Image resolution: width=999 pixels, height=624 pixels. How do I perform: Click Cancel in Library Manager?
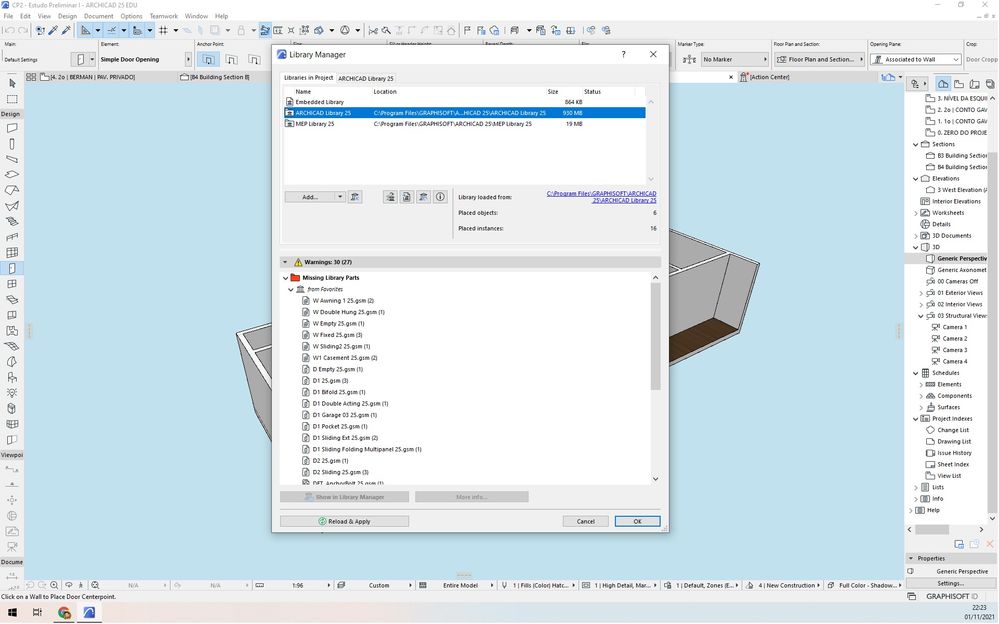[x=586, y=521]
